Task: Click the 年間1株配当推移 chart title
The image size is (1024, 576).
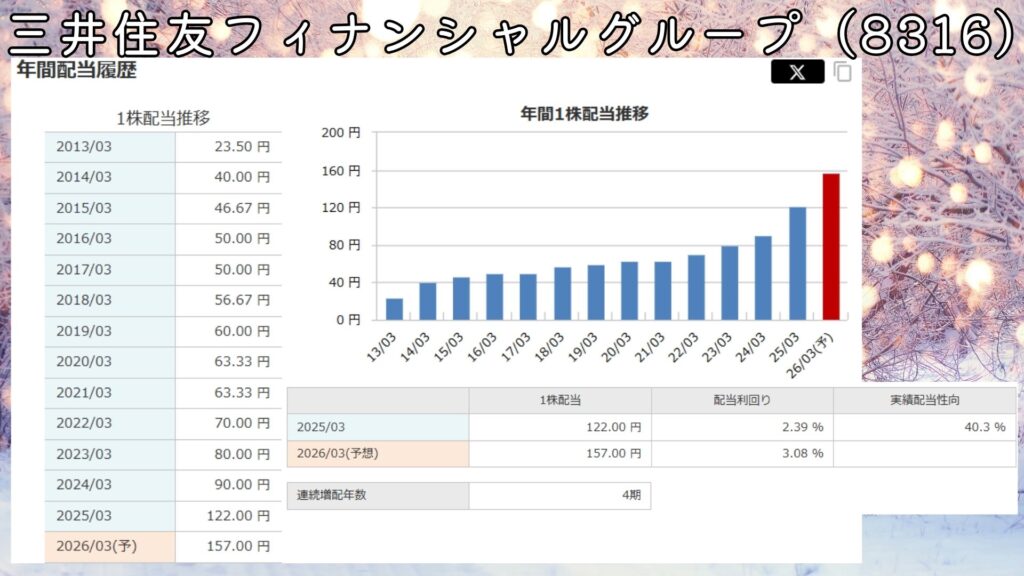Action: [584, 113]
